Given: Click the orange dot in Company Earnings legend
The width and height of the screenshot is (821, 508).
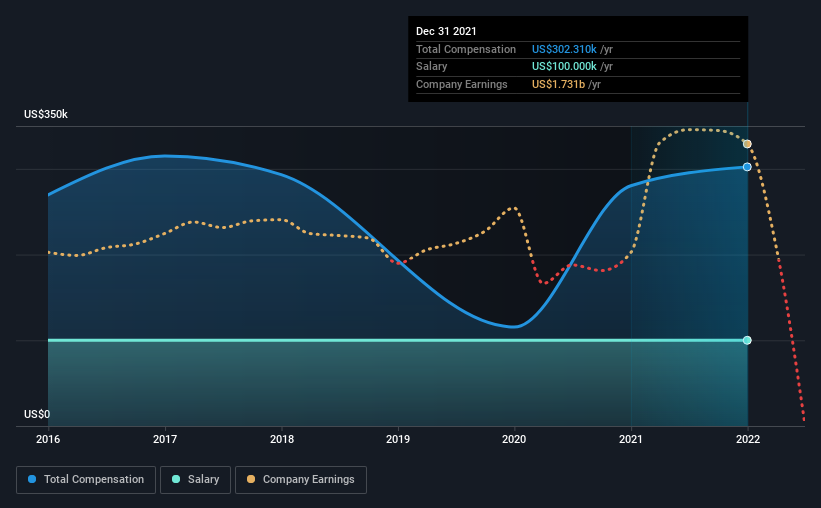Looking at the screenshot, I should pos(251,479).
